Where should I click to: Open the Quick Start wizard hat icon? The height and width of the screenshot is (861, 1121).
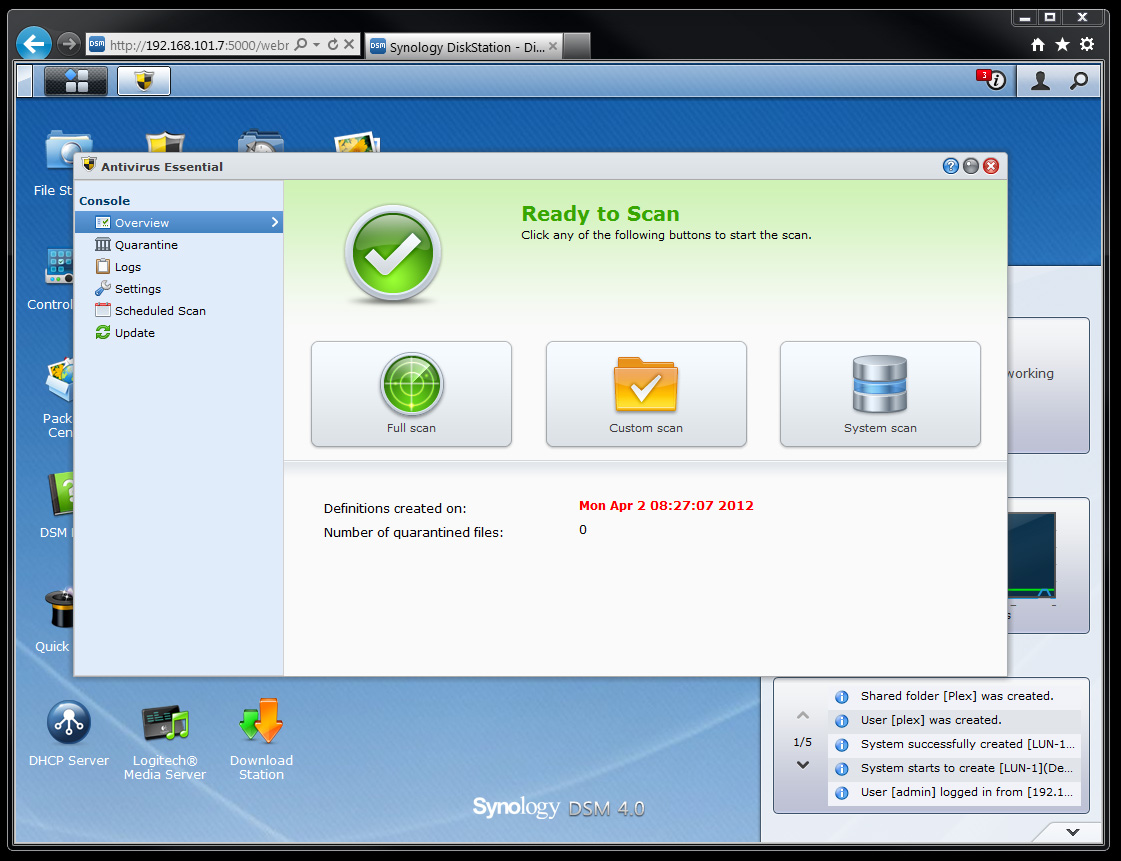pyautogui.click(x=54, y=621)
